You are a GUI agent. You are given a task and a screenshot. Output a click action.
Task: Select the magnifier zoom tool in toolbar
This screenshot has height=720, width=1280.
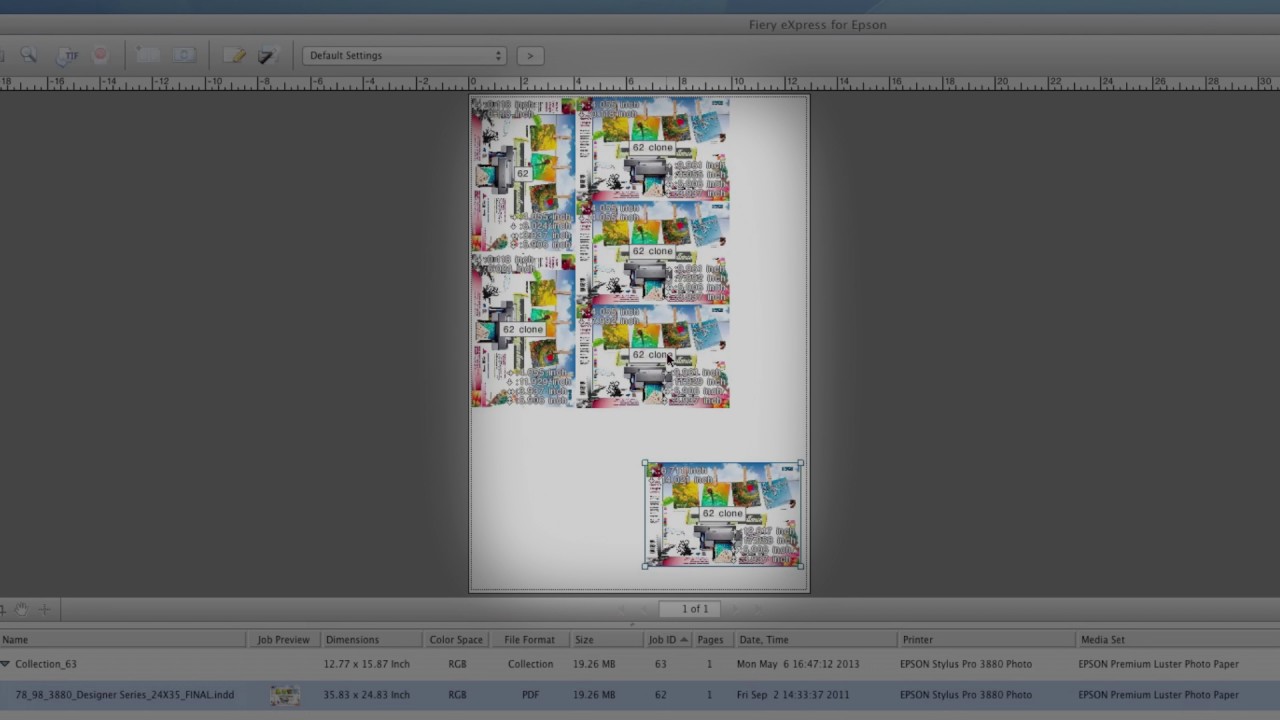coord(28,56)
